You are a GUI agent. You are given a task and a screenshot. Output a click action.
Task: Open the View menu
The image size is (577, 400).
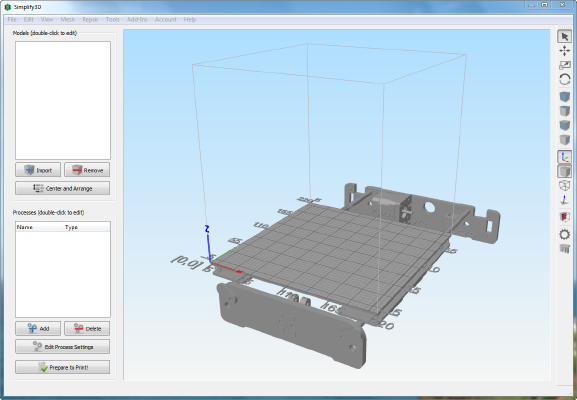click(47, 20)
